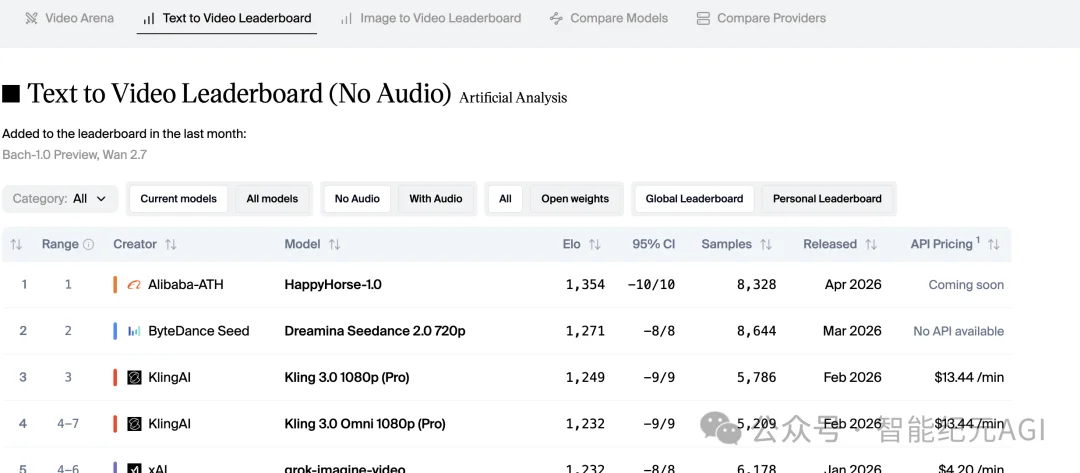1080x473 pixels.
Task: Click the ByteDance Seed logo icon
Action: click(134, 331)
